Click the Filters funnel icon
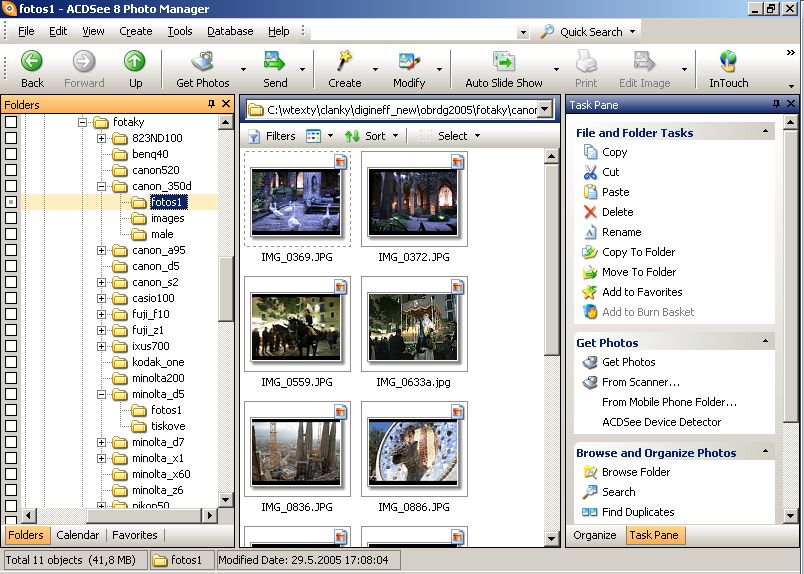This screenshot has width=804, height=574. tap(254, 136)
